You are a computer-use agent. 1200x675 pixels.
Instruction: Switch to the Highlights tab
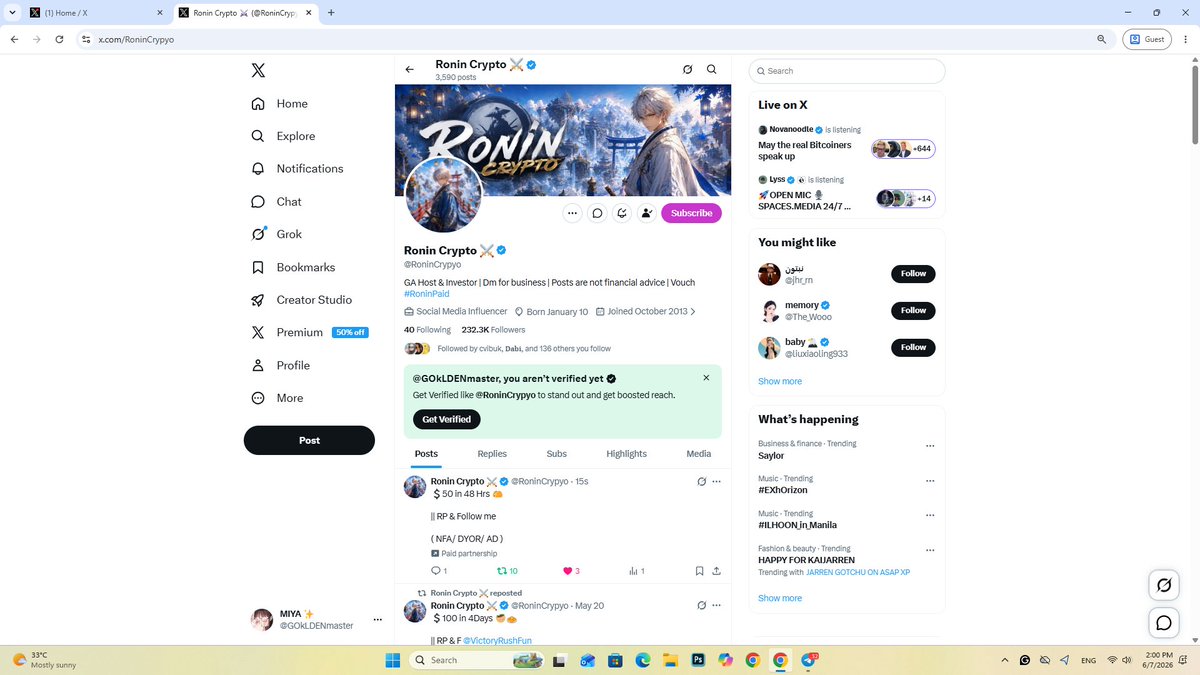[626, 454]
